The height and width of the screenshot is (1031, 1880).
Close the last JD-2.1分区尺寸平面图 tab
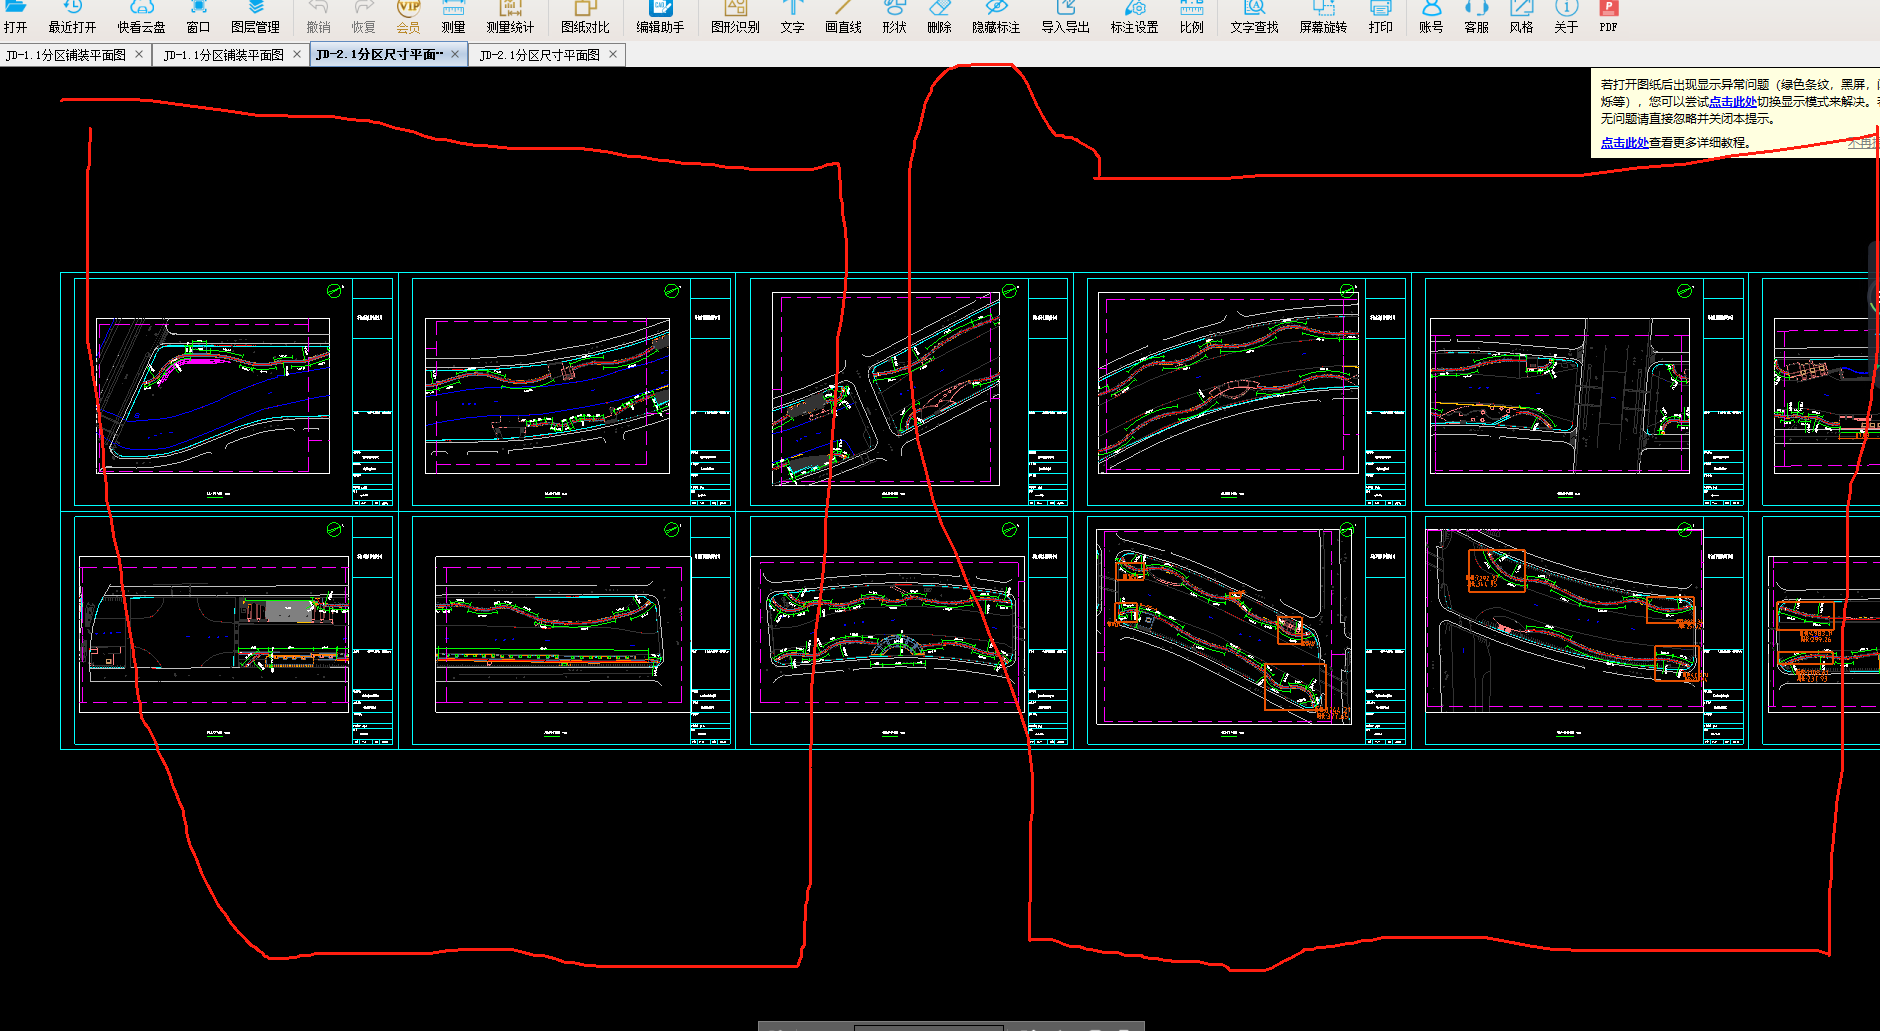(613, 54)
